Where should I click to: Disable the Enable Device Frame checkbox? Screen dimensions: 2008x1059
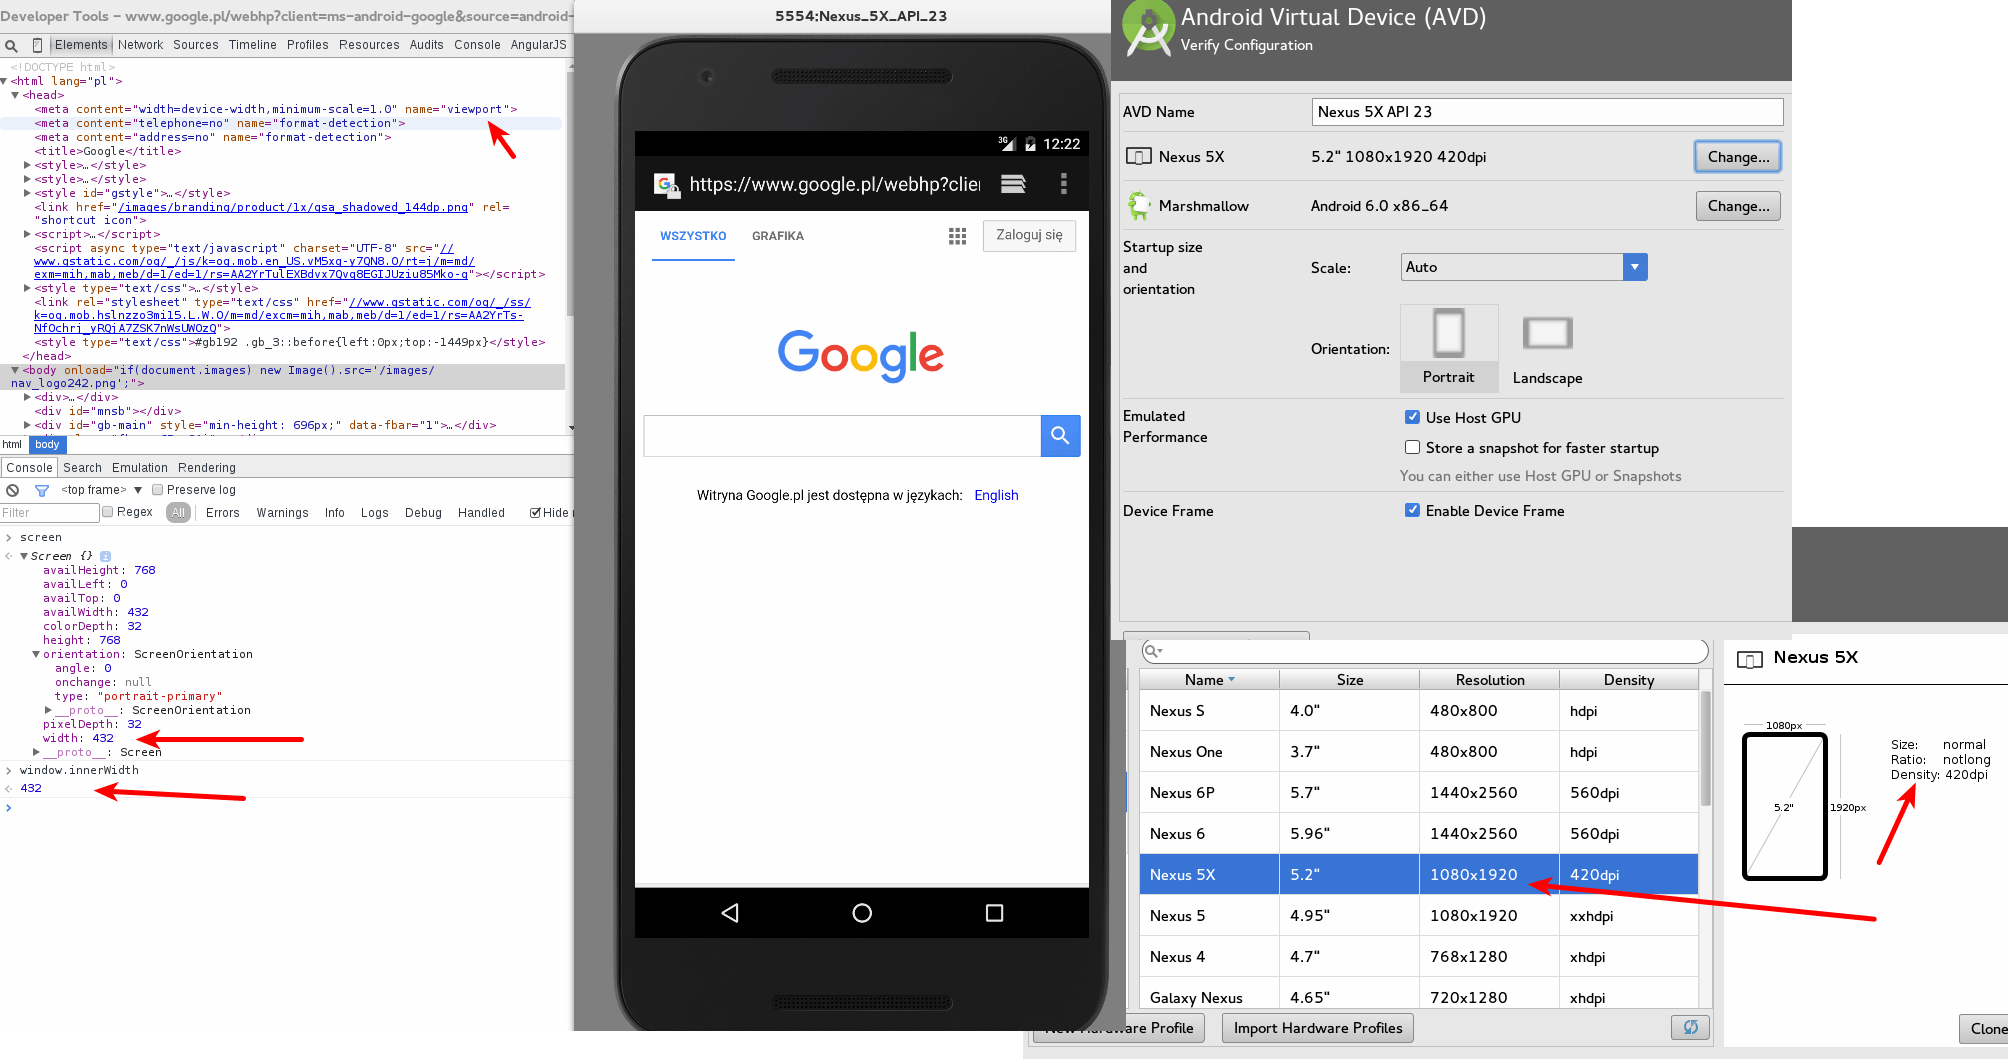[1412, 510]
